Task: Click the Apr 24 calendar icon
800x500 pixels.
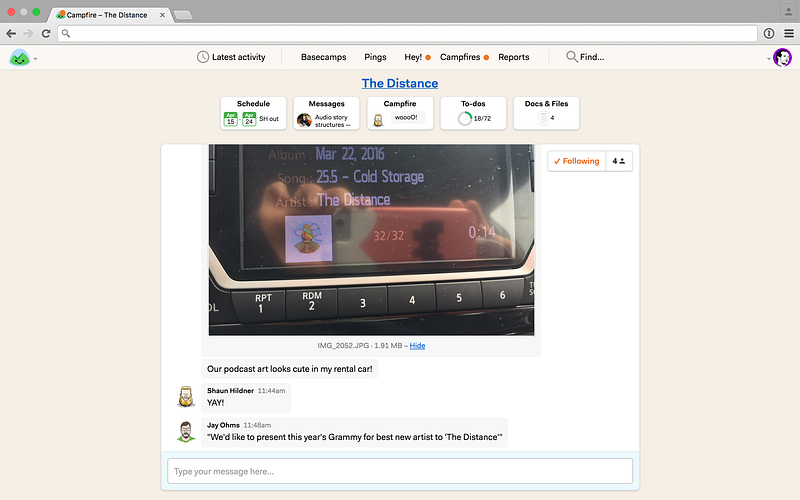Action: point(249,119)
